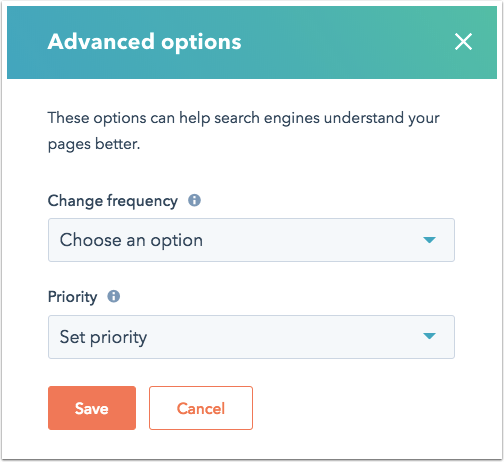Screen dimensions: 504x462
Task: Save the advanced options
Action: tap(92, 408)
